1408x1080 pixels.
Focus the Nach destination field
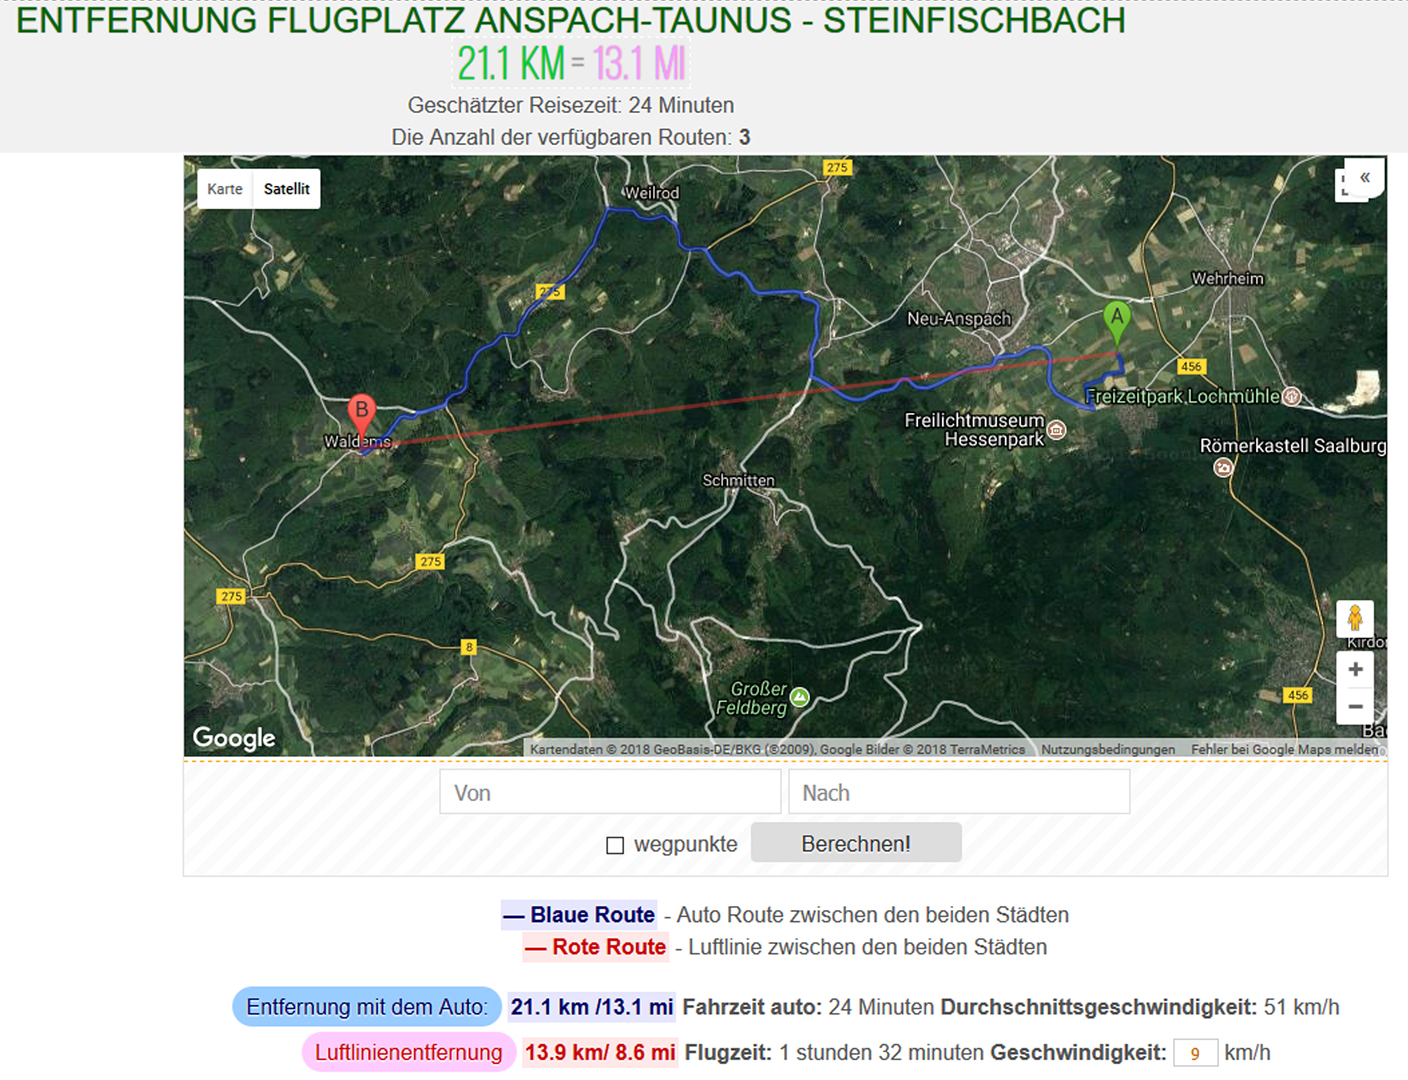tap(959, 792)
